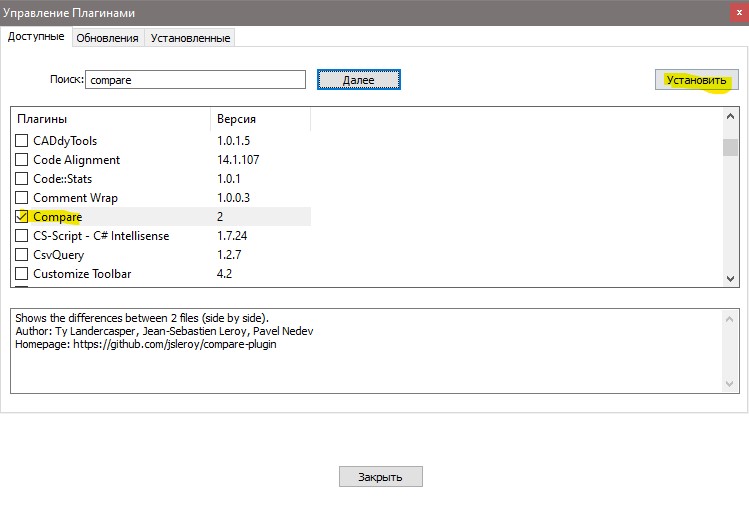Image resolution: width=749 pixels, height=508 pixels.
Task: Click description box scroll up arrow
Action: click(729, 319)
